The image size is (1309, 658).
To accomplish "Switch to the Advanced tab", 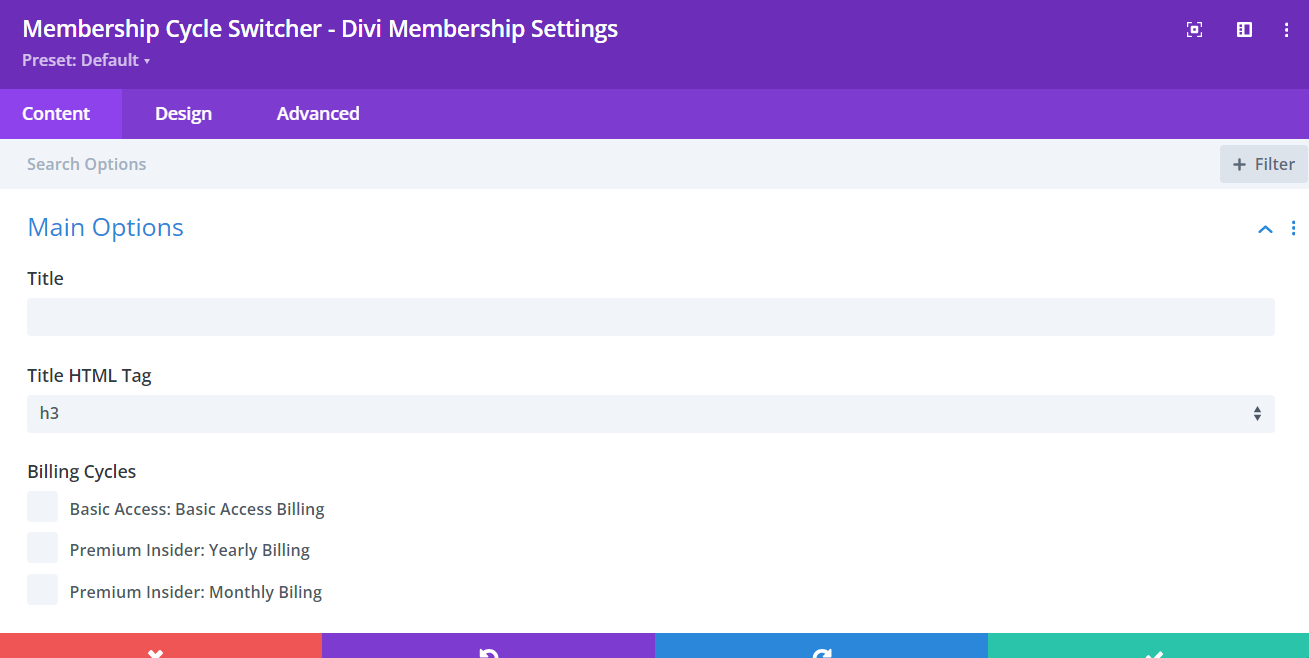I will point(317,113).
